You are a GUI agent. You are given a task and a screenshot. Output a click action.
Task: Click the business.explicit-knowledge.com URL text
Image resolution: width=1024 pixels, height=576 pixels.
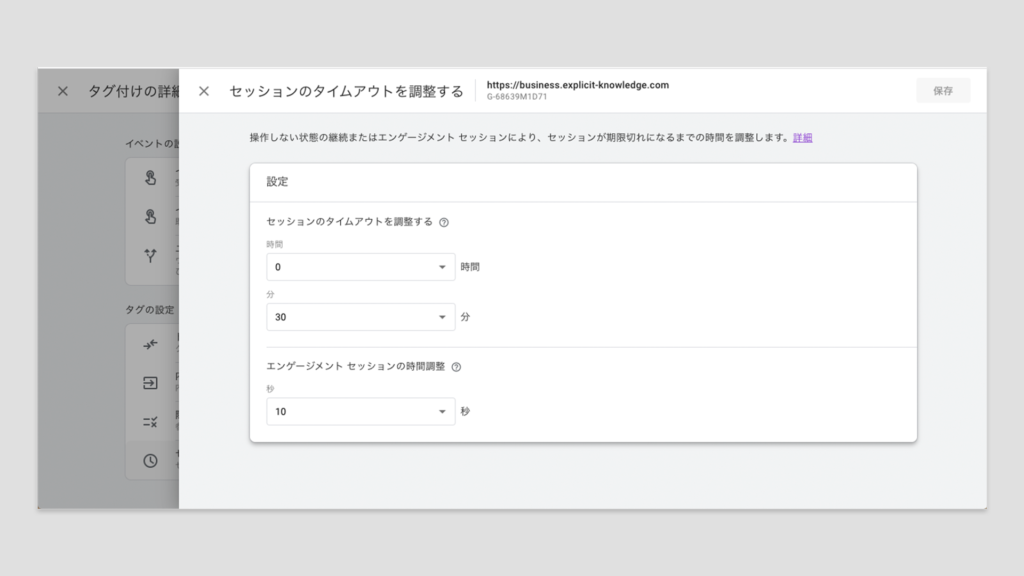pos(577,85)
